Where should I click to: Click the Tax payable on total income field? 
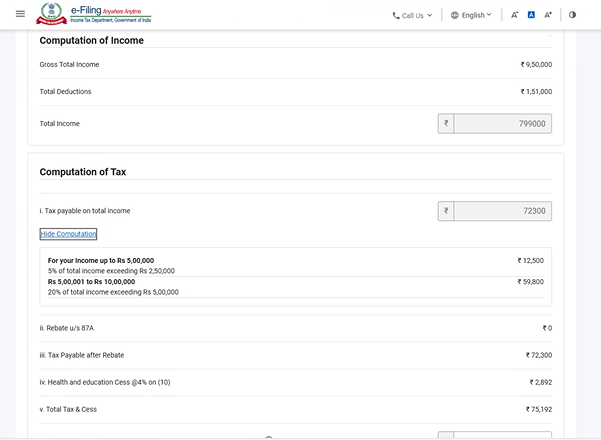[502, 211]
